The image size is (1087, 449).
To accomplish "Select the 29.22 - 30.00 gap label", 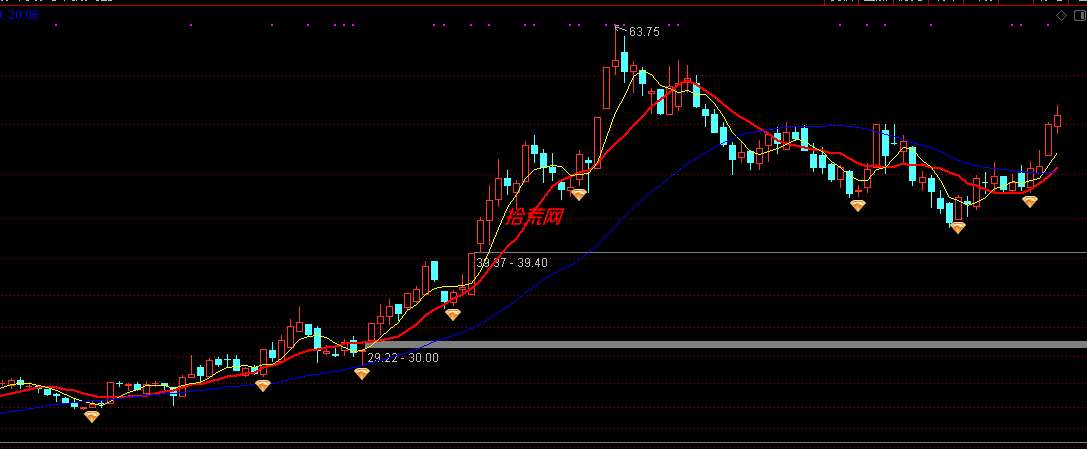I will [403, 358].
